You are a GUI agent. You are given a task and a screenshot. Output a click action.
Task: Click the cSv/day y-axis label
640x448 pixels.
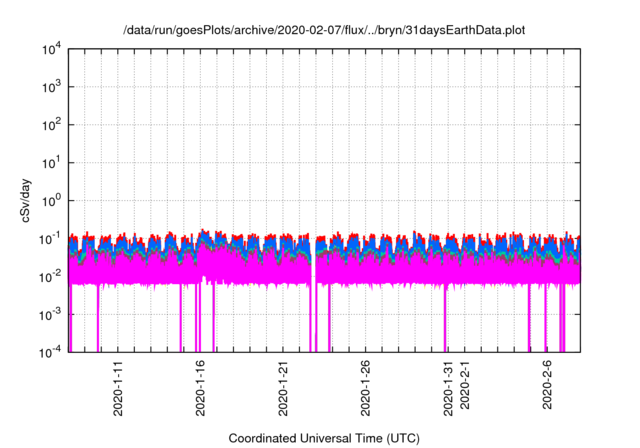pyautogui.click(x=26, y=200)
